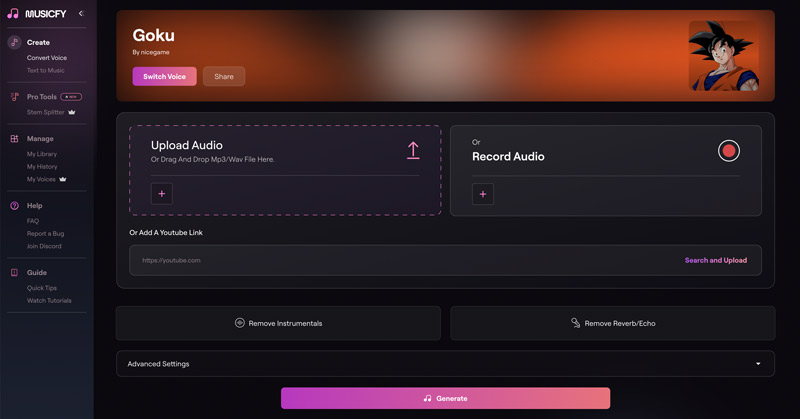Click the Upload Audio drop zone title
This screenshot has width=800, height=419.
coord(187,145)
